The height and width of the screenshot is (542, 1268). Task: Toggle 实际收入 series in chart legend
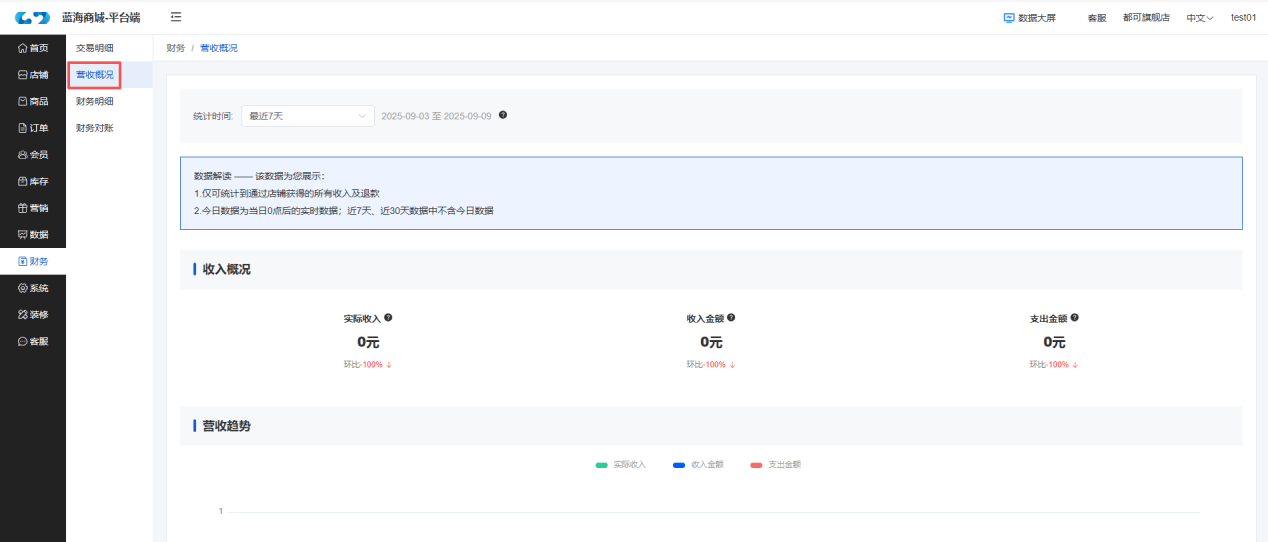pyautogui.click(x=621, y=465)
